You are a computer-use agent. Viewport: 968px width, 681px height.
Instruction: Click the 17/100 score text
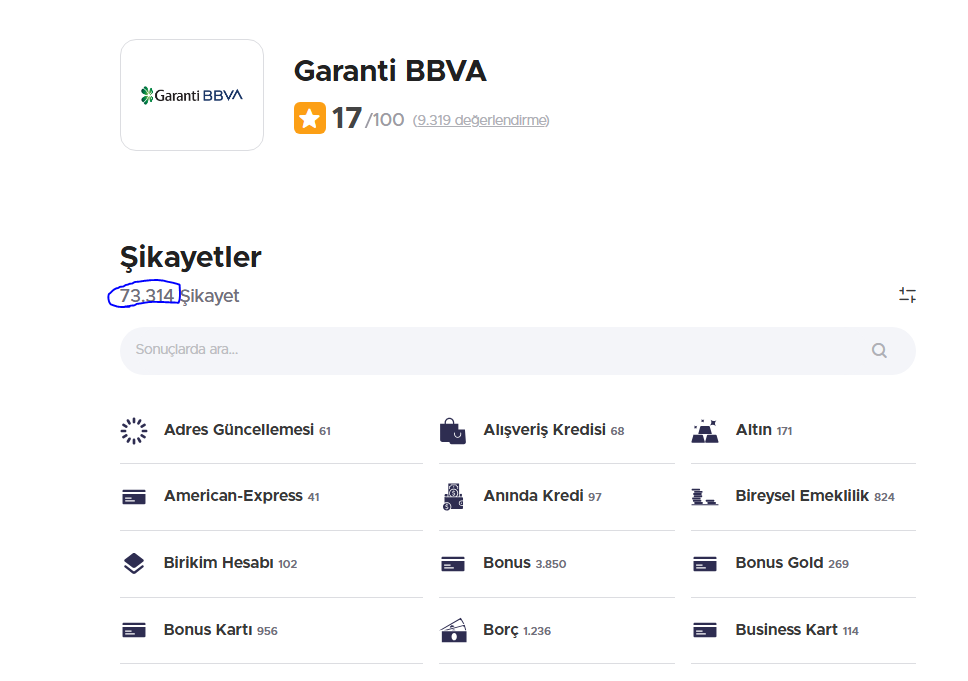point(368,118)
